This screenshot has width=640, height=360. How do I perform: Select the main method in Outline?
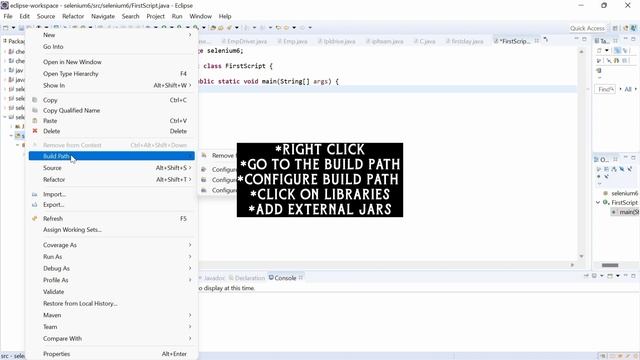[625, 212]
